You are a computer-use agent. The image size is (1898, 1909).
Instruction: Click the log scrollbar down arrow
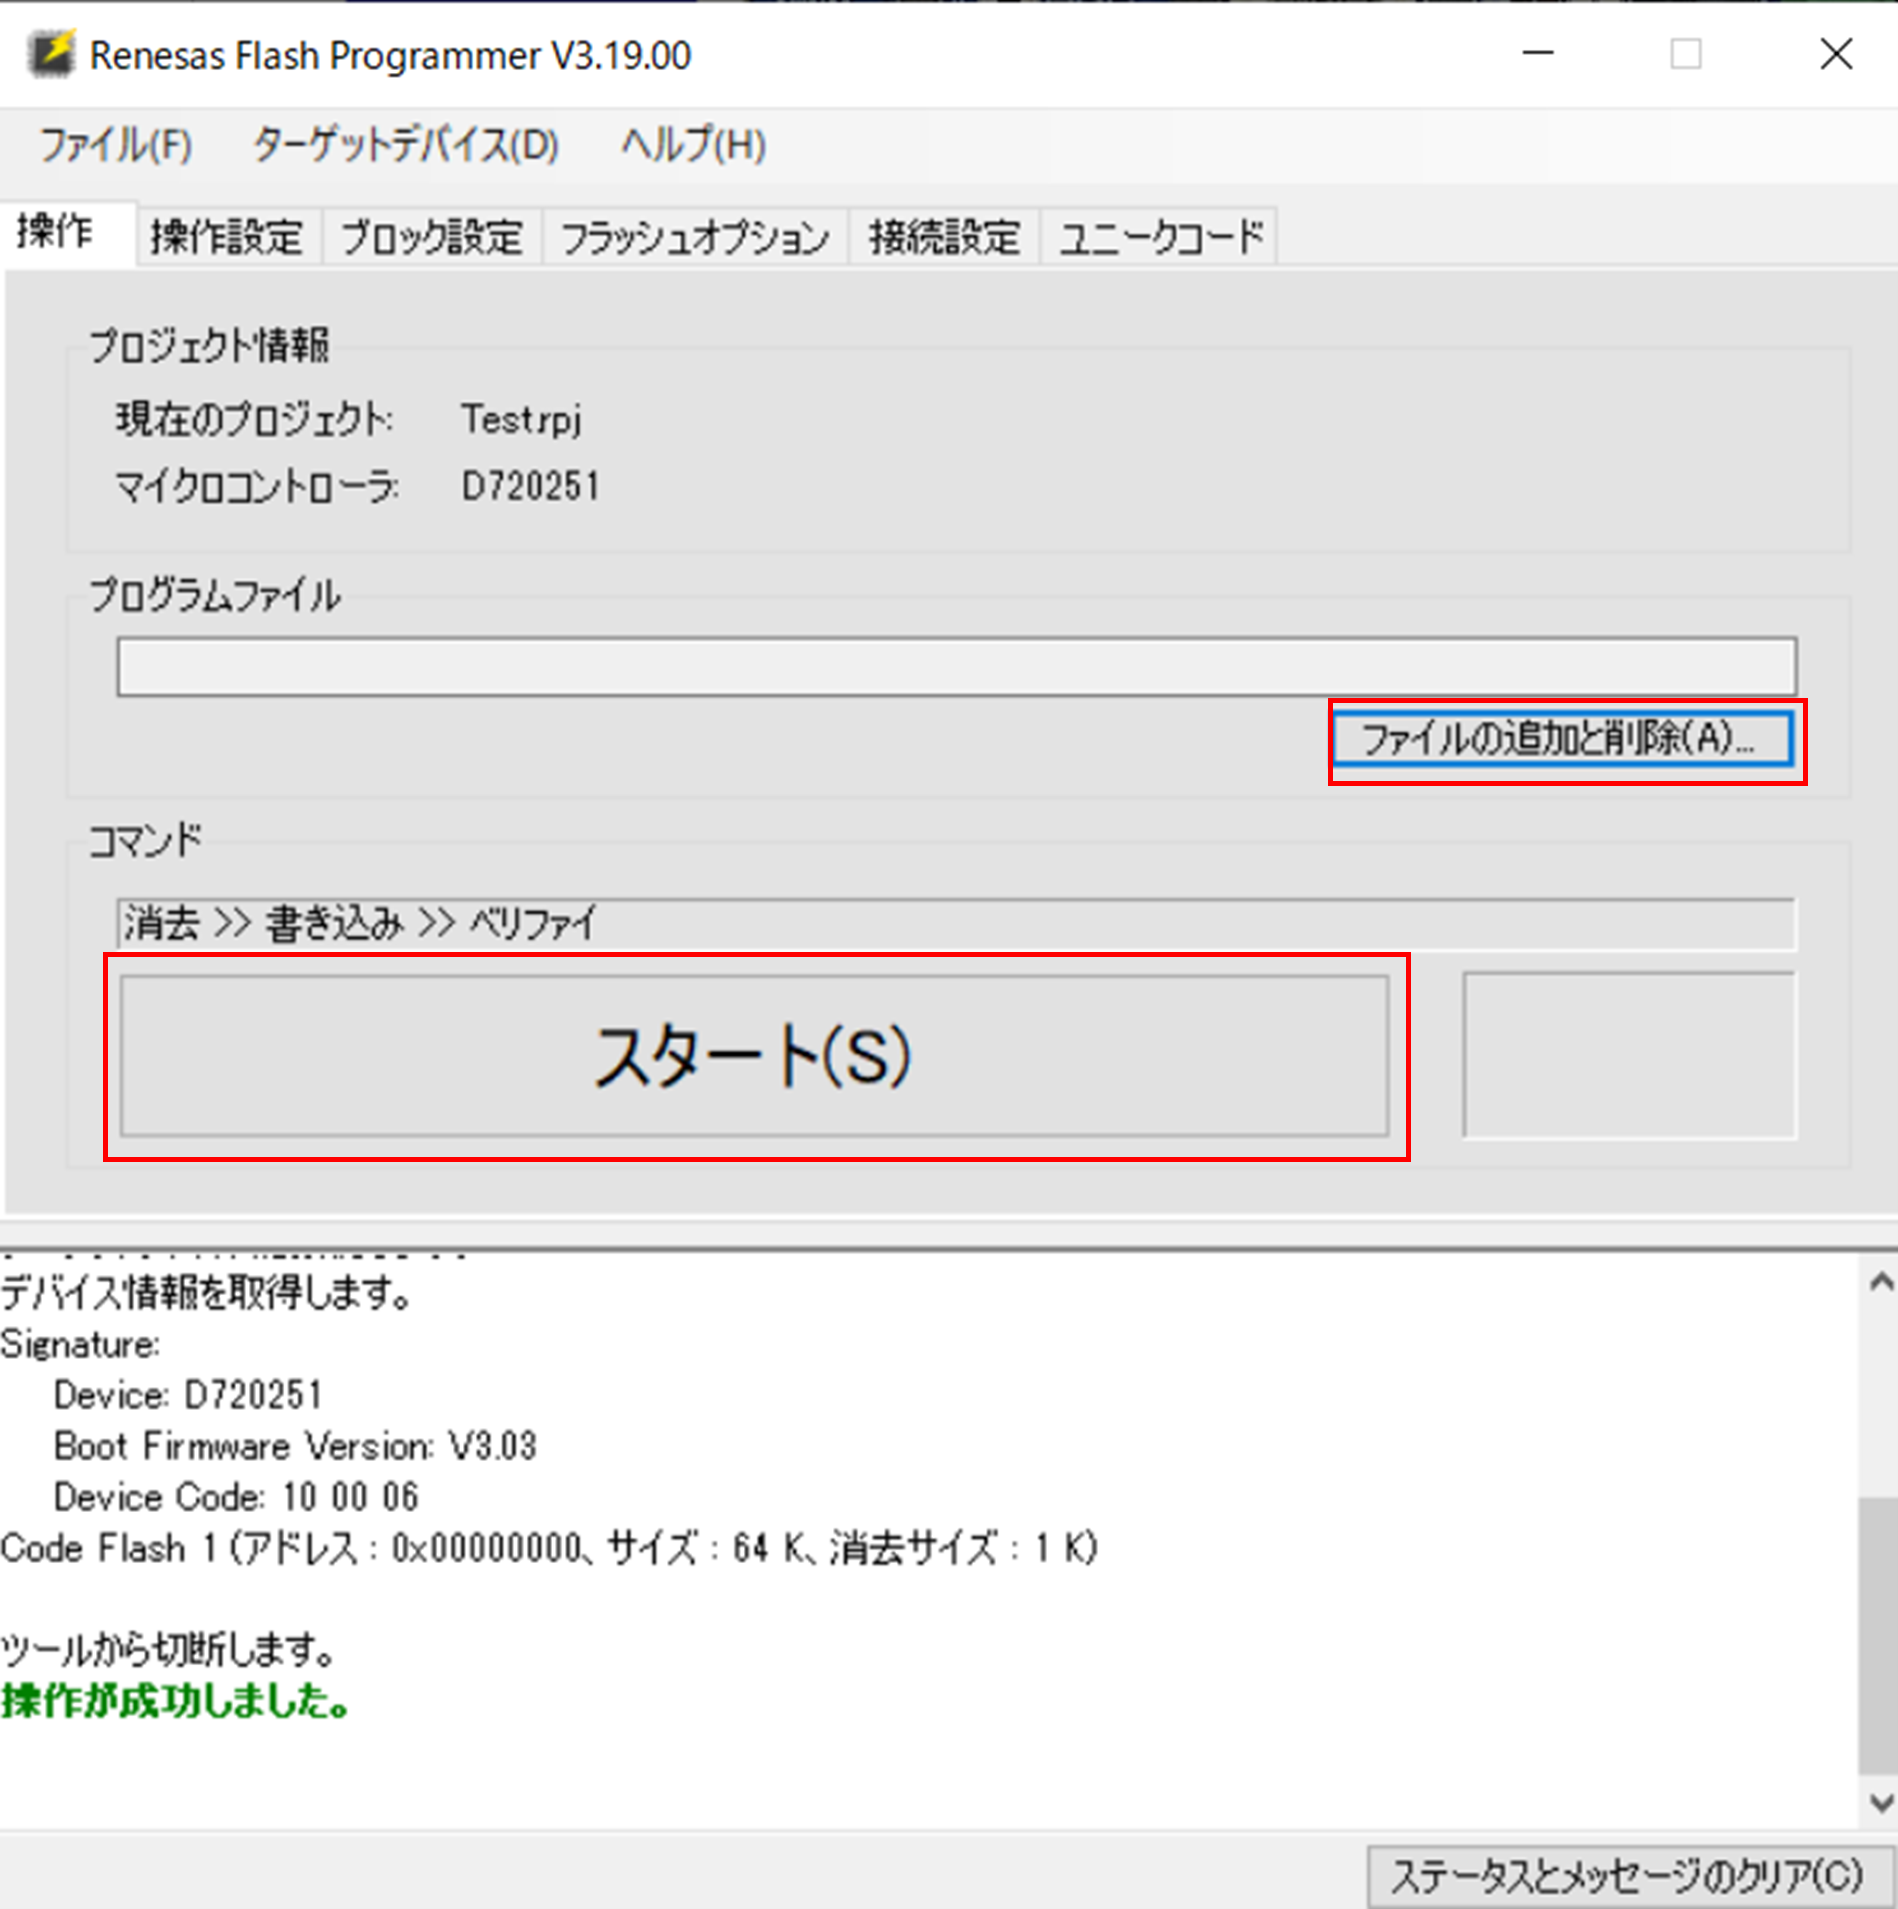pos(1881,1802)
